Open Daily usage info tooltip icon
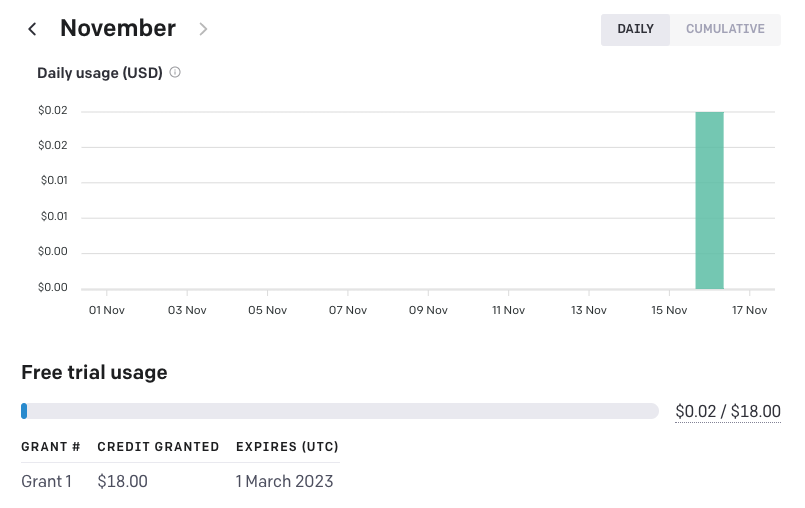 [x=175, y=72]
